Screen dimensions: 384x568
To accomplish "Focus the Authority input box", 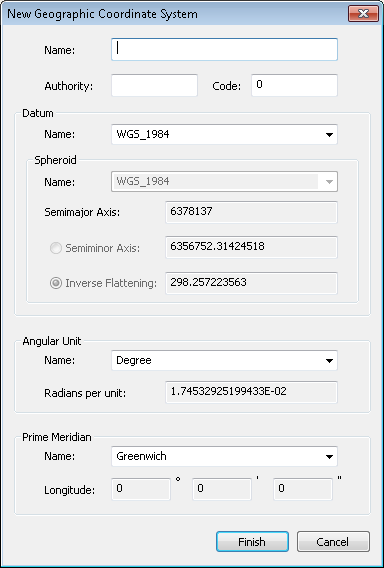I will tap(154, 85).
